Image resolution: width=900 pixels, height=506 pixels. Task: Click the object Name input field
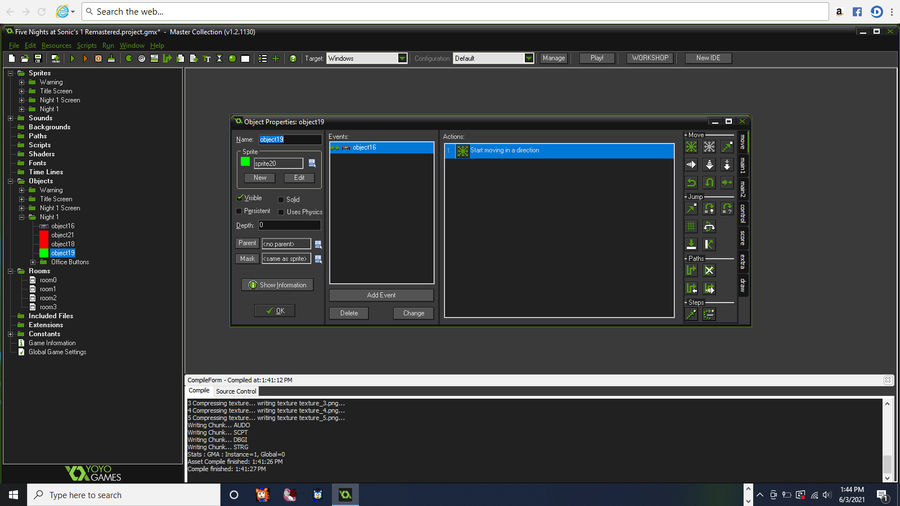(290, 139)
